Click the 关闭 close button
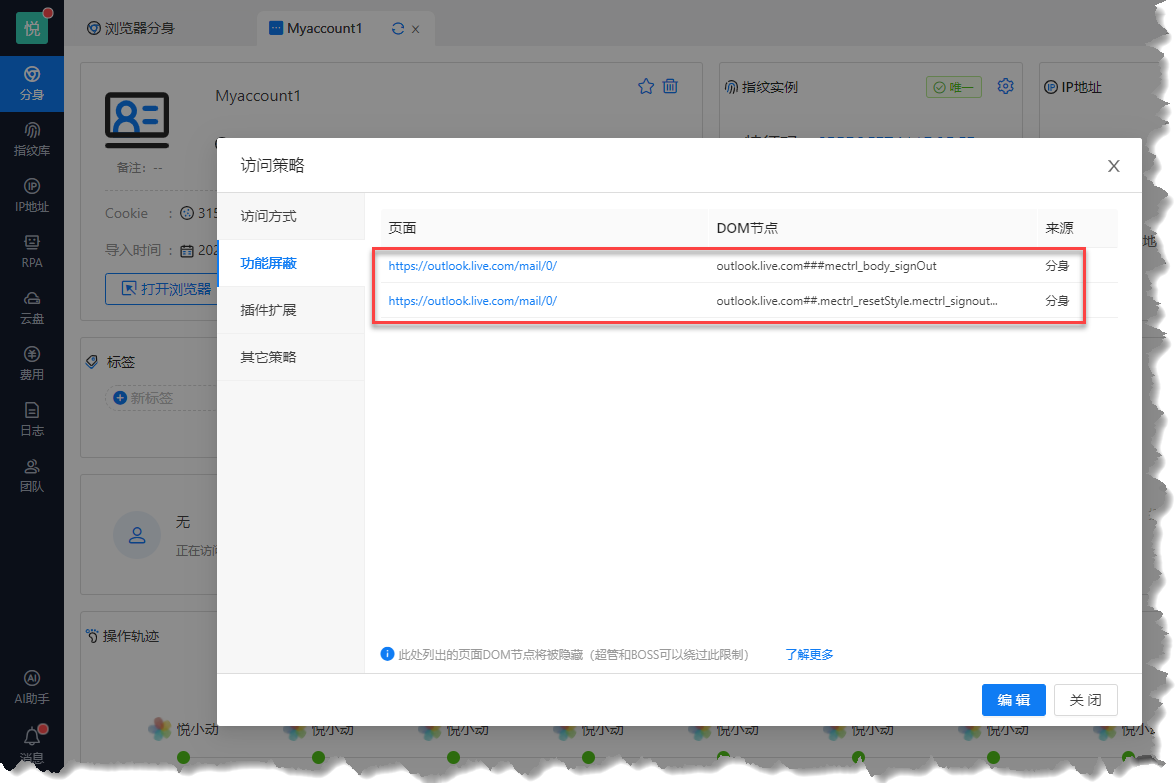Image resolution: width=1175 pixels, height=783 pixels. pos(1086,700)
